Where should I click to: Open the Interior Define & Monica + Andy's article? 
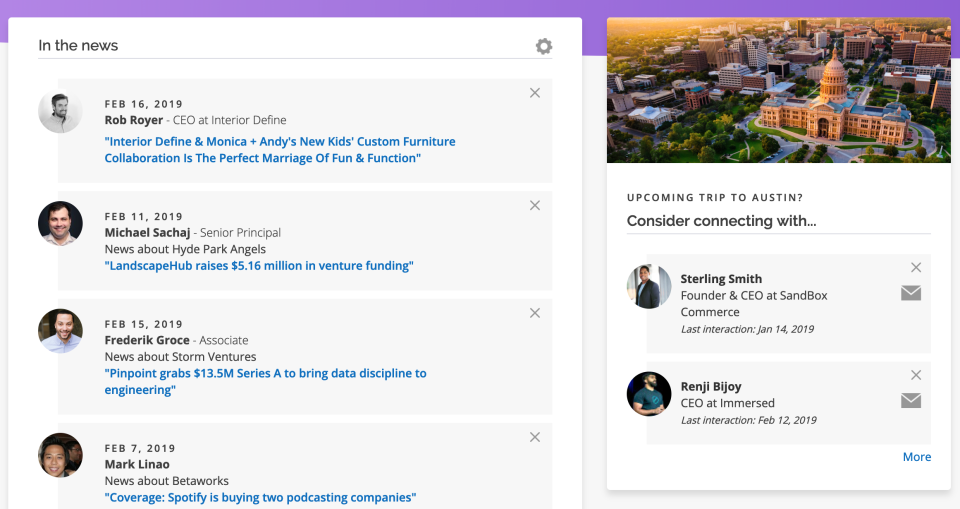click(x=279, y=150)
